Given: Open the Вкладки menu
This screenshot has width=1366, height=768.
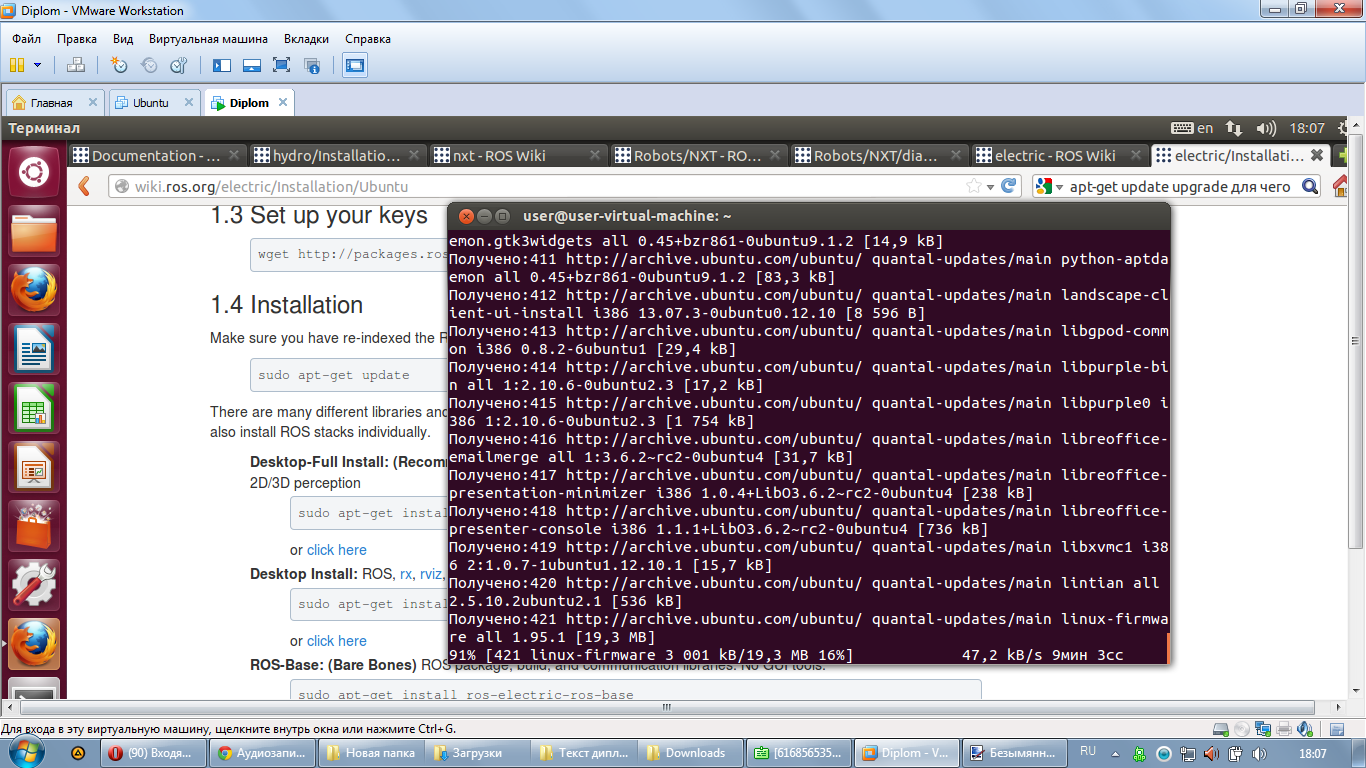Looking at the screenshot, I should [x=306, y=39].
